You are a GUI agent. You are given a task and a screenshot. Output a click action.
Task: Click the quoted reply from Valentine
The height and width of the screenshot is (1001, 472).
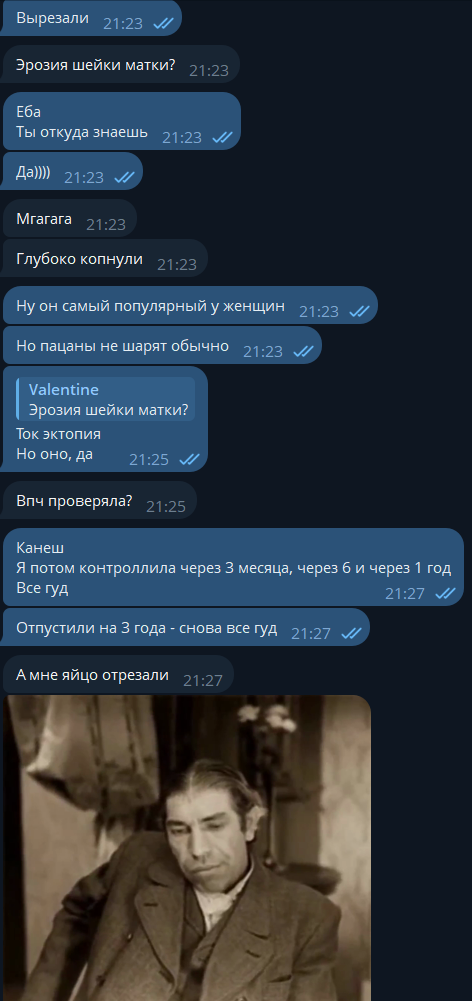click(x=105, y=399)
